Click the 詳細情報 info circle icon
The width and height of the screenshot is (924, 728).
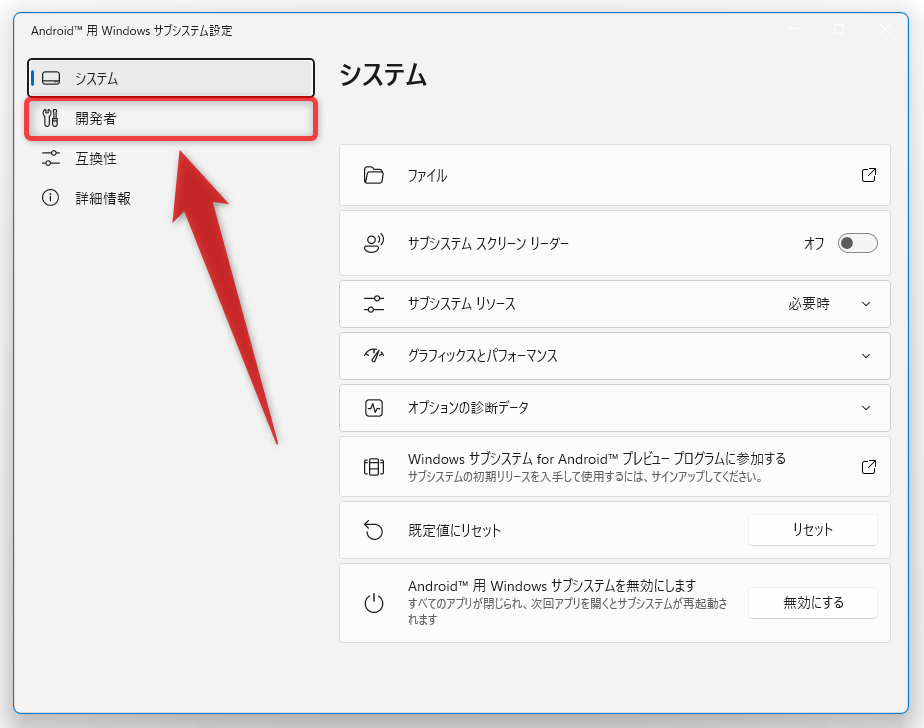(x=51, y=198)
